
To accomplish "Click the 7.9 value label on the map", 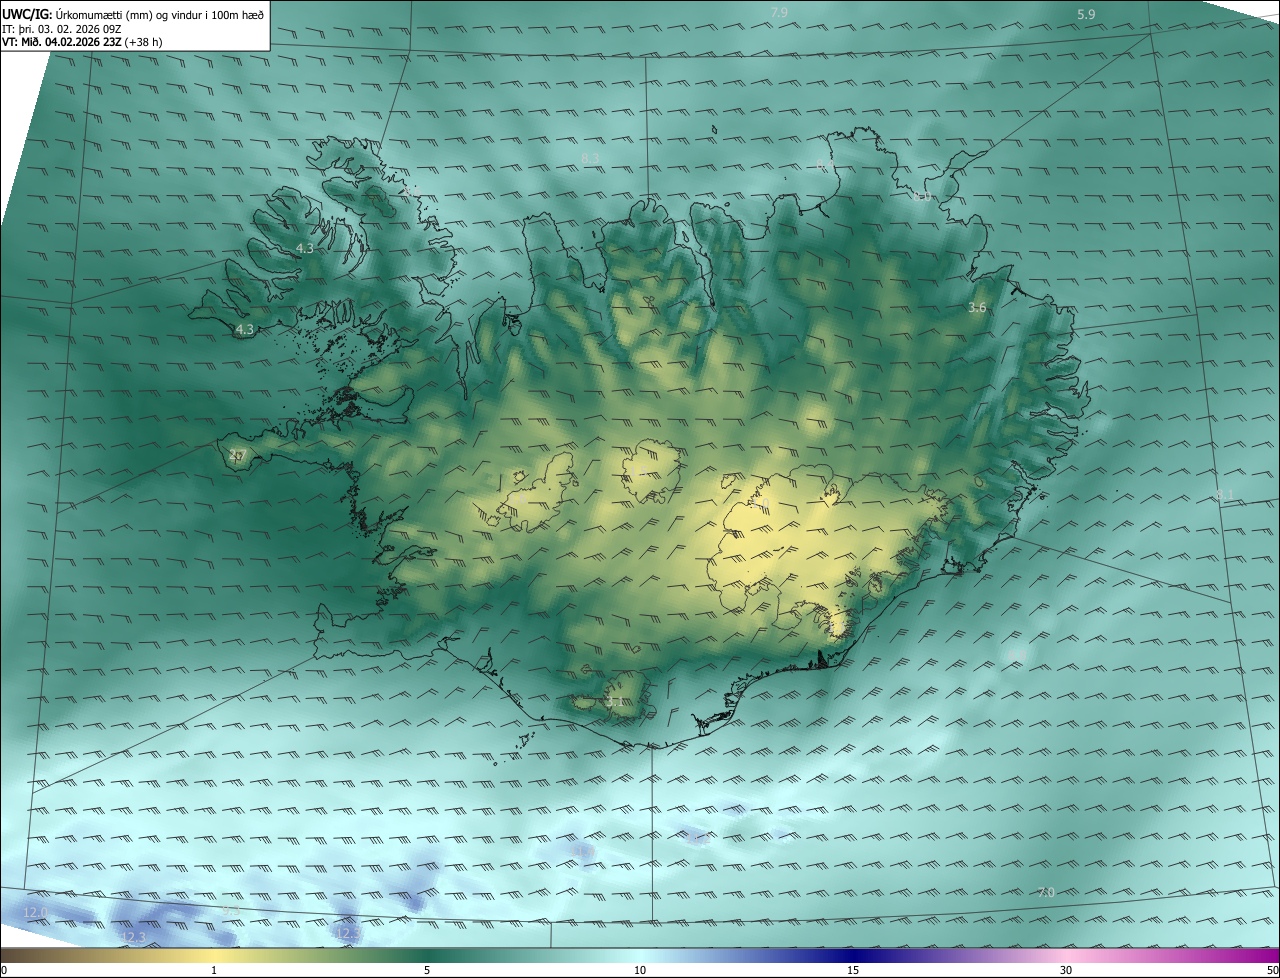I will [x=779, y=12].
